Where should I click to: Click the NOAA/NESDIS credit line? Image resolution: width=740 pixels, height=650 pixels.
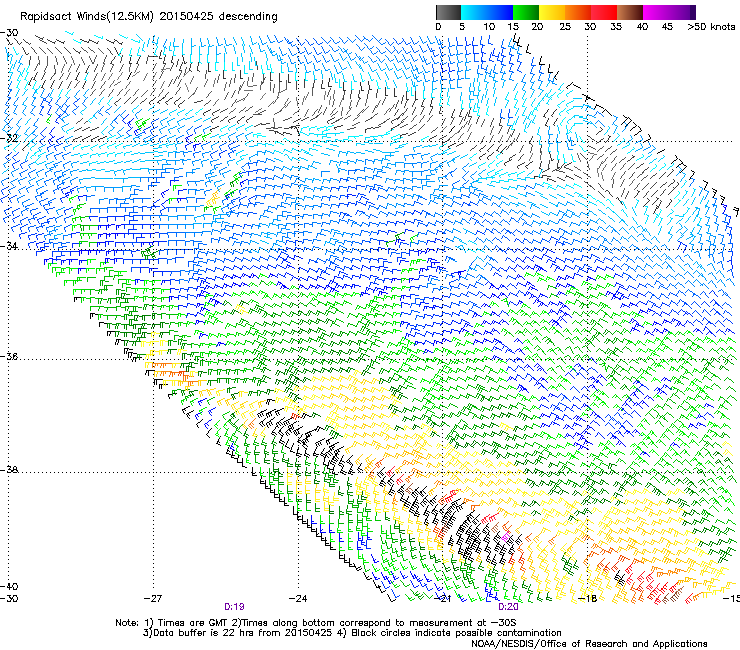click(589, 644)
